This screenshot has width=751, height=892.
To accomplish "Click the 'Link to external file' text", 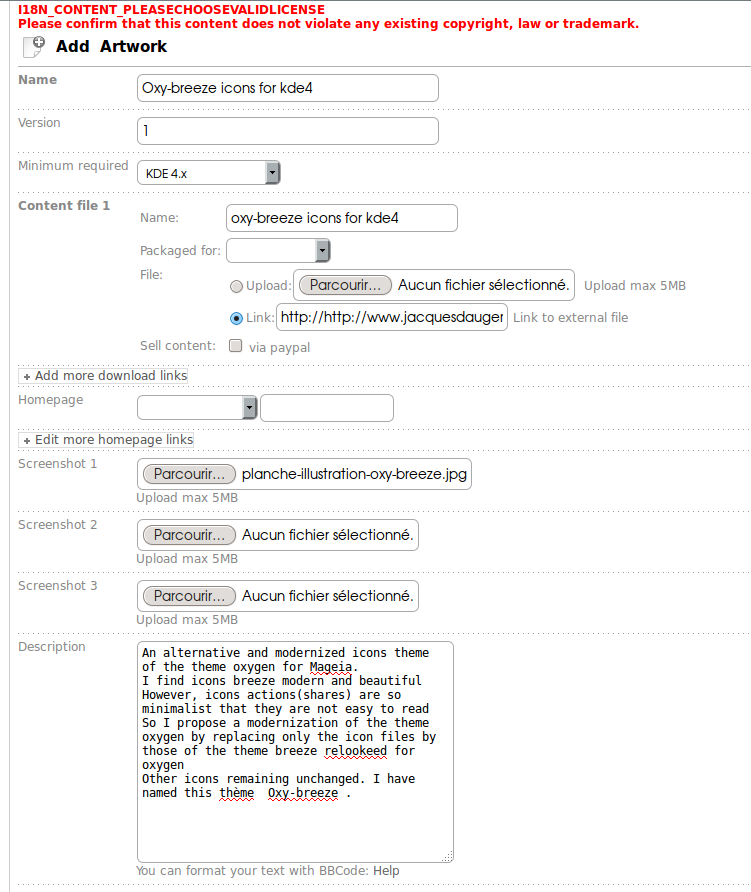I will point(571,317).
